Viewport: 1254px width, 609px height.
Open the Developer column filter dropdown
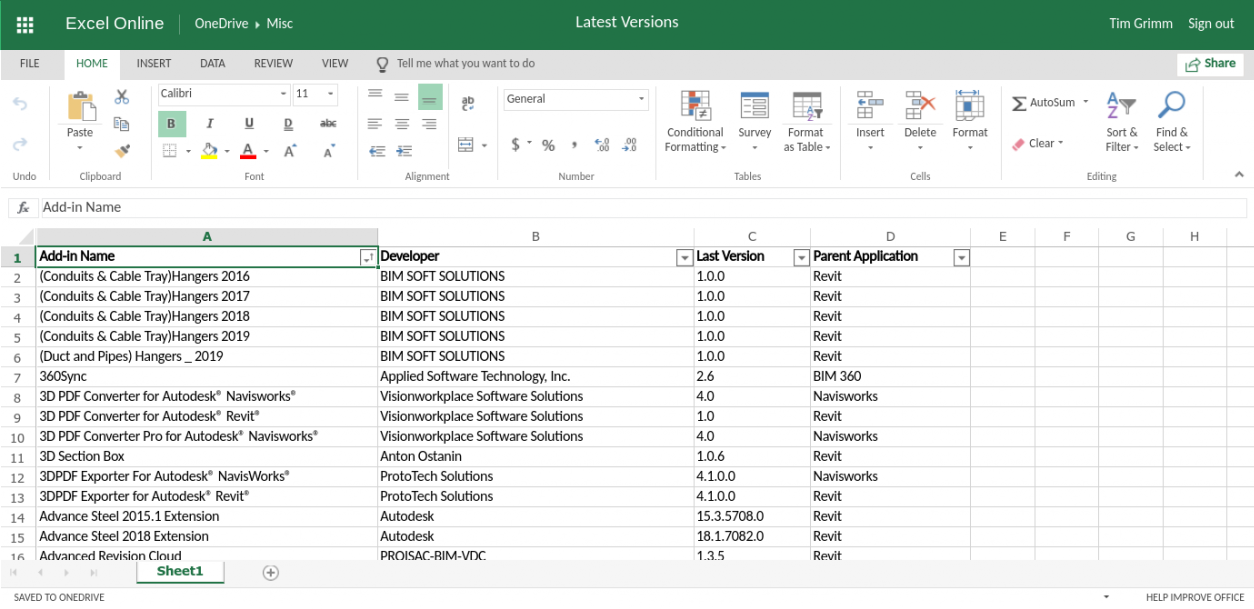pos(684,257)
